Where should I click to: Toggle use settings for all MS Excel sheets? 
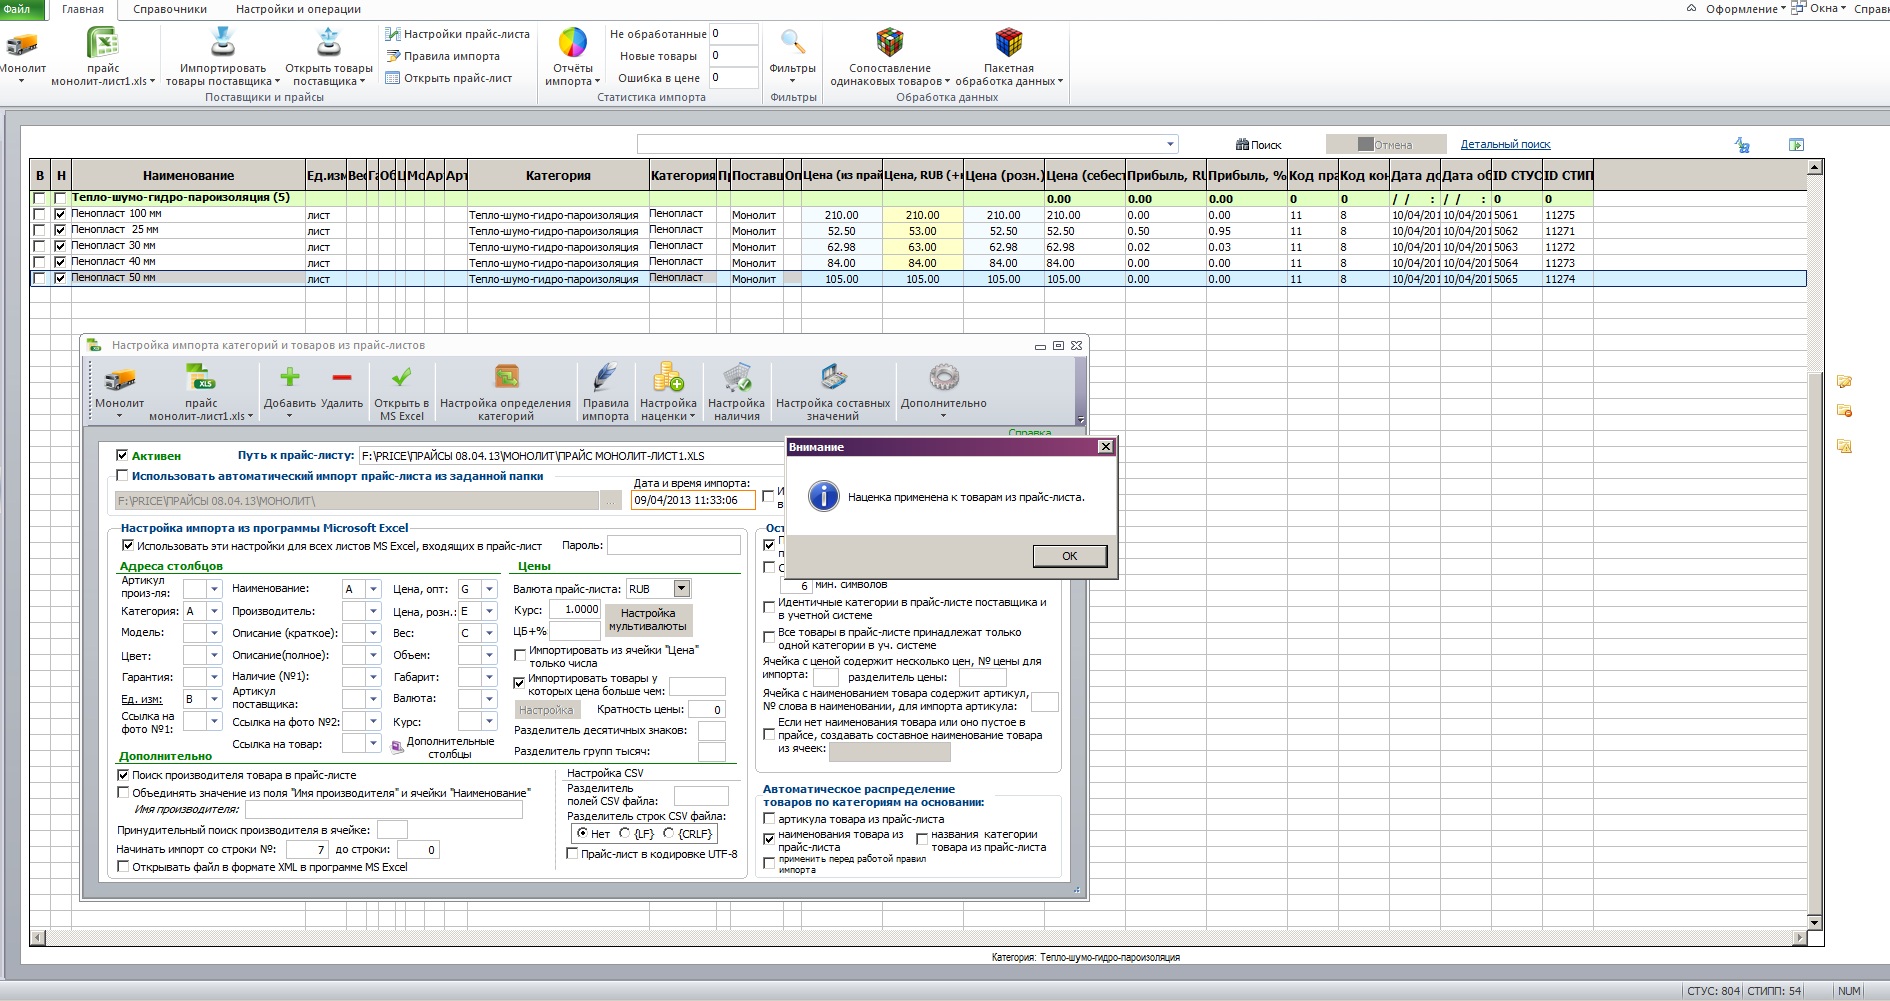coord(128,546)
